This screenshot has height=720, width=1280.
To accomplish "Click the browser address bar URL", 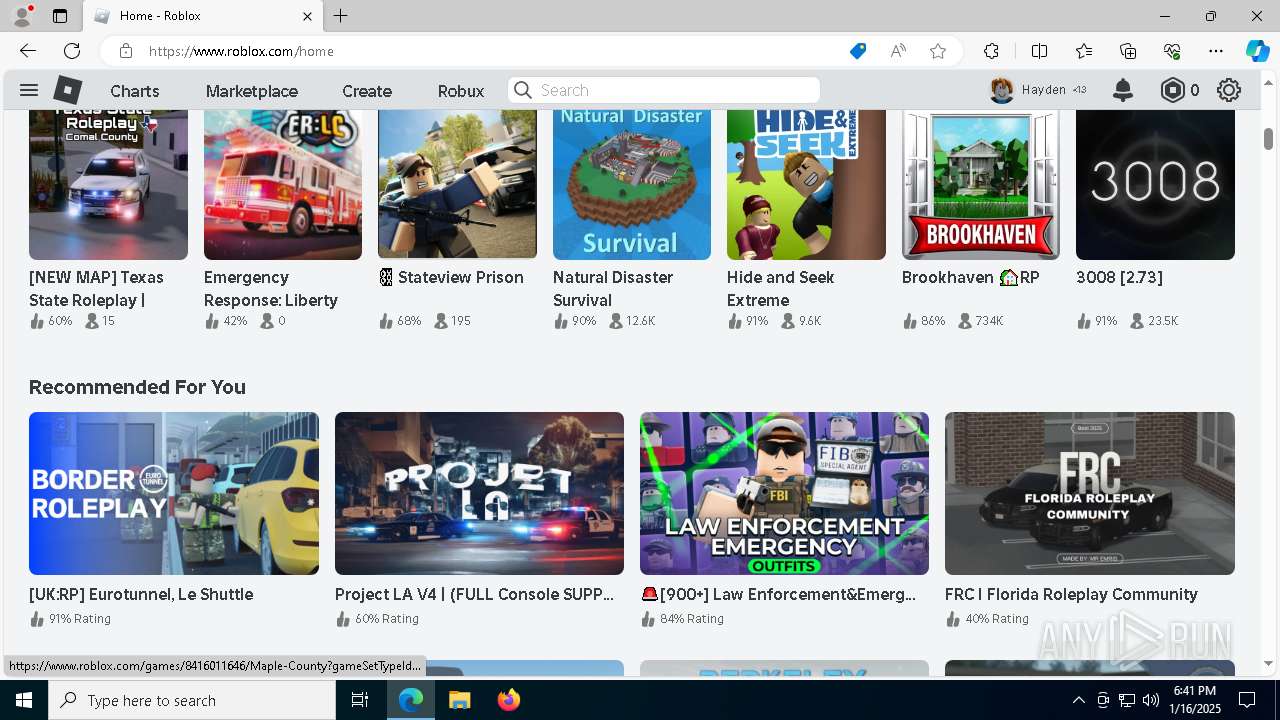I will [x=241, y=51].
